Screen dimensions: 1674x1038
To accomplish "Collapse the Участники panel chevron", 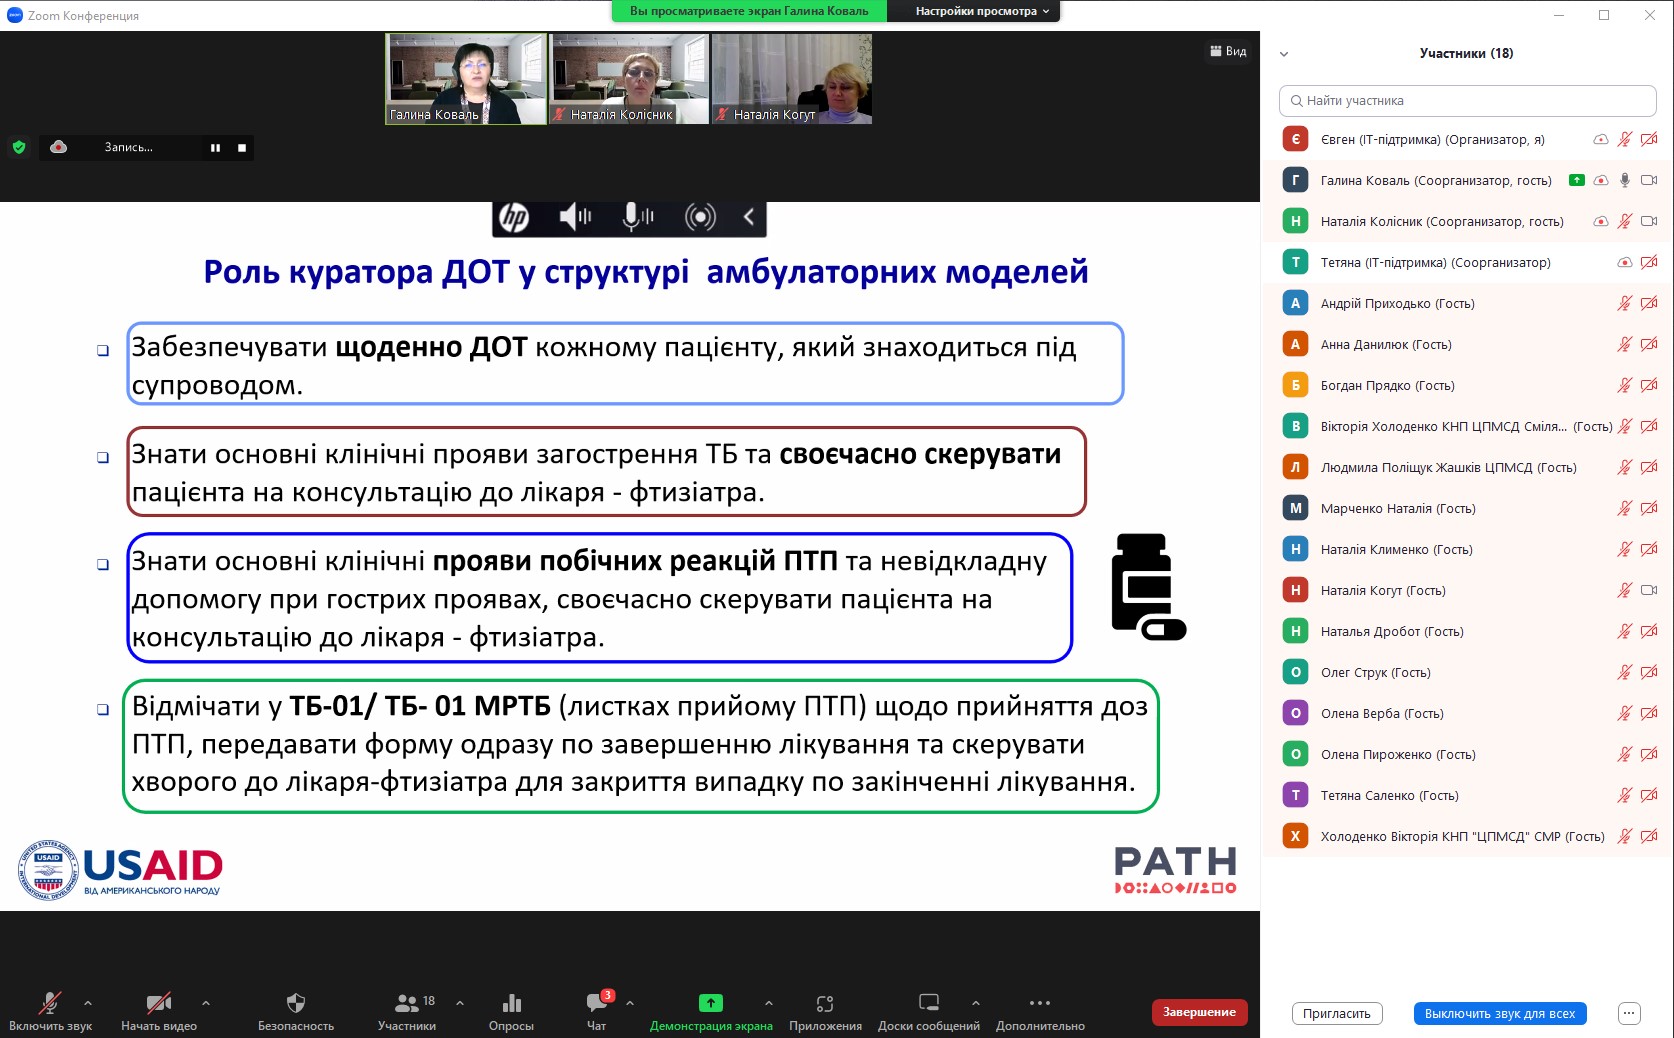I will tap(1284, 54).
